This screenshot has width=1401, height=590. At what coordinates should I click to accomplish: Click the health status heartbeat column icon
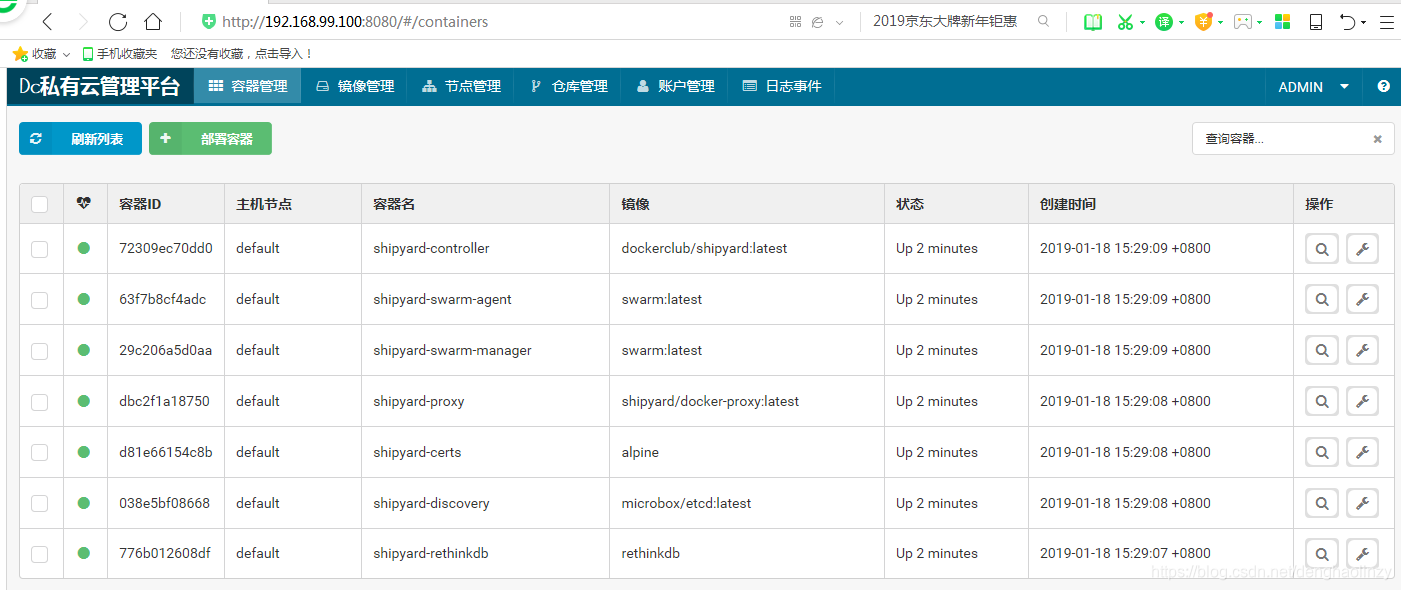[x=84, y=204]
